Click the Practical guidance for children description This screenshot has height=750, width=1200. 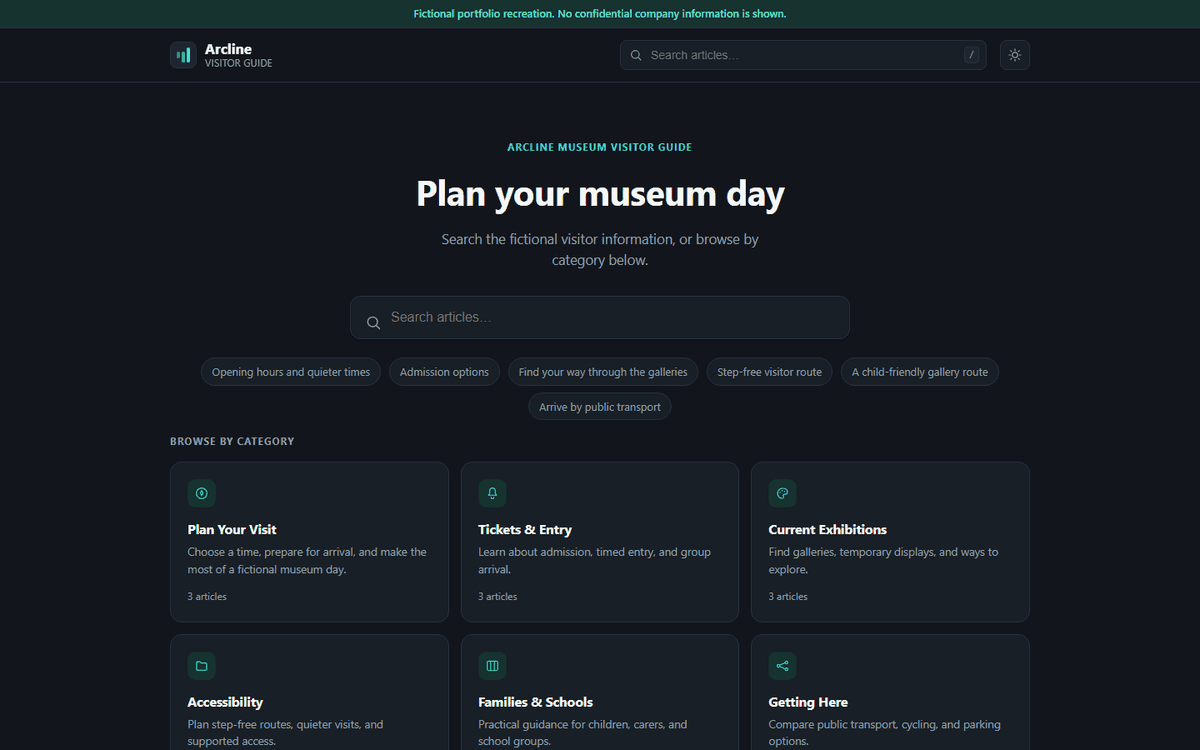582,733
